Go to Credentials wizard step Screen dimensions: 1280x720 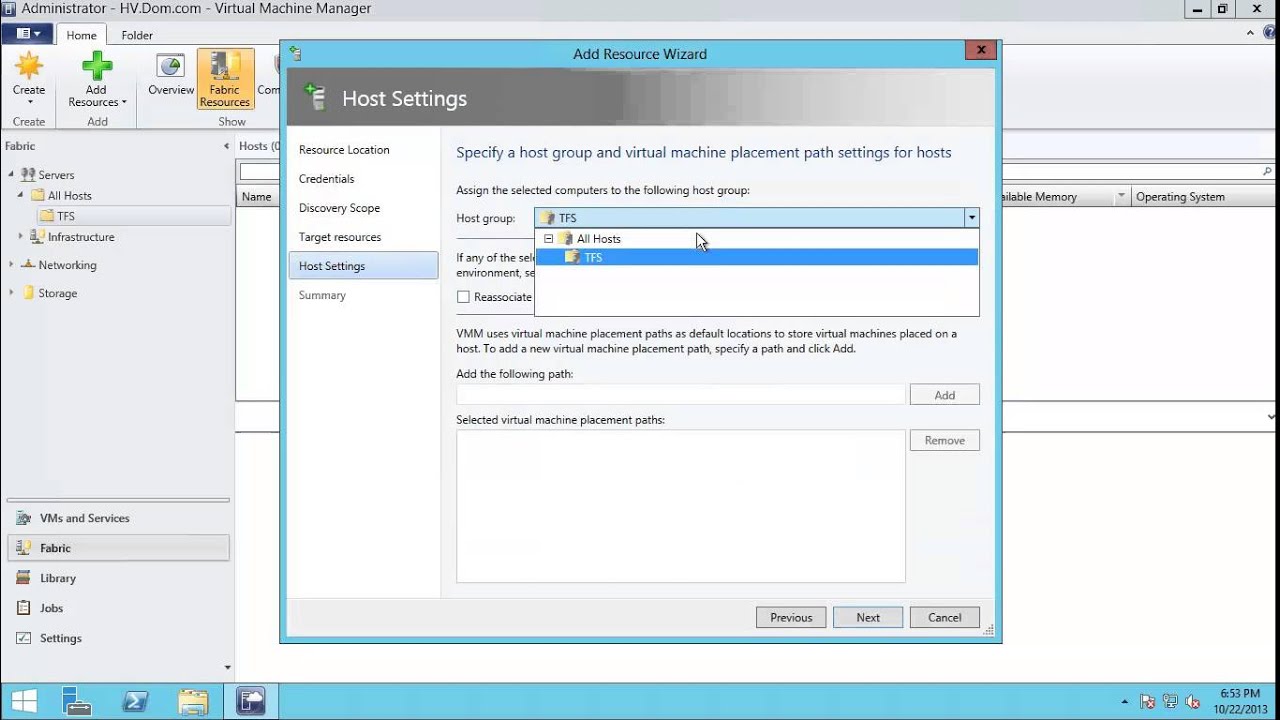[327, 179]
